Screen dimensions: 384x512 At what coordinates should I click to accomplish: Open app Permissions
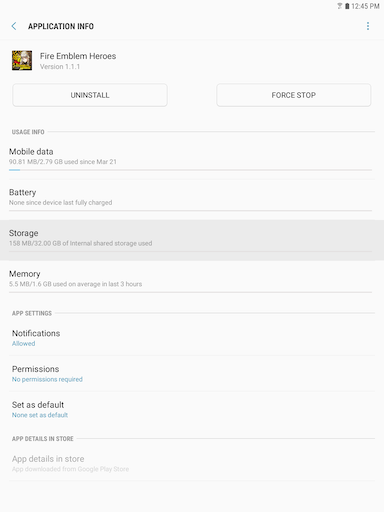point(192,373)
